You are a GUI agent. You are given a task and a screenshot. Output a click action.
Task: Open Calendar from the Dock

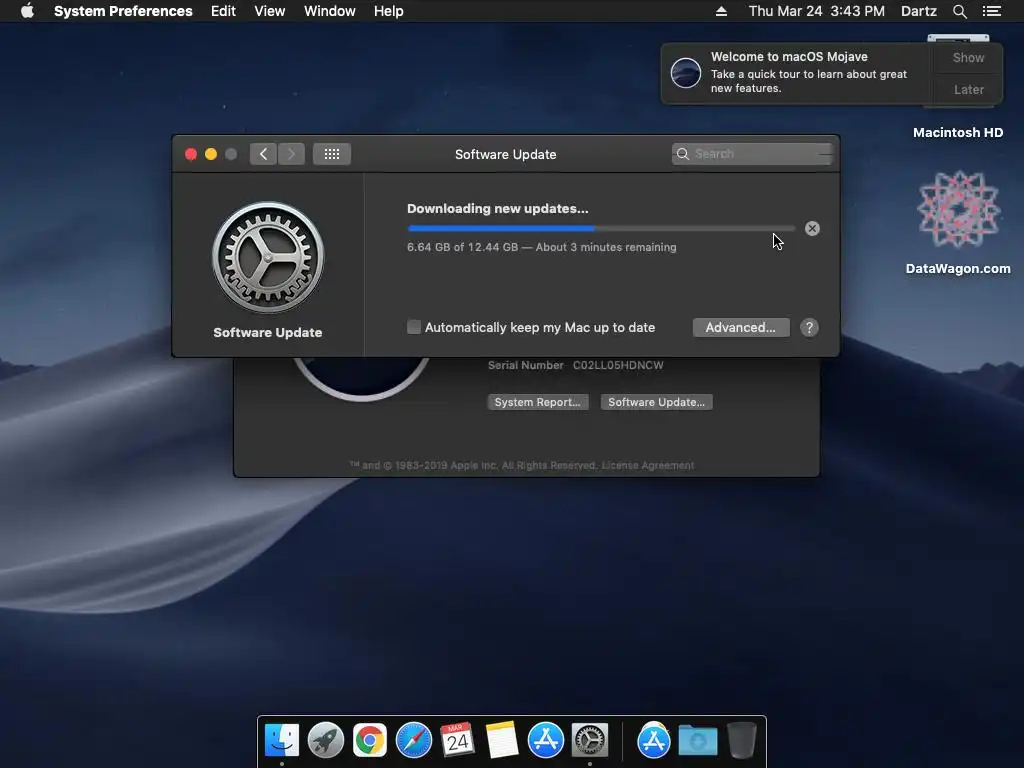click(x=457, y=740)
